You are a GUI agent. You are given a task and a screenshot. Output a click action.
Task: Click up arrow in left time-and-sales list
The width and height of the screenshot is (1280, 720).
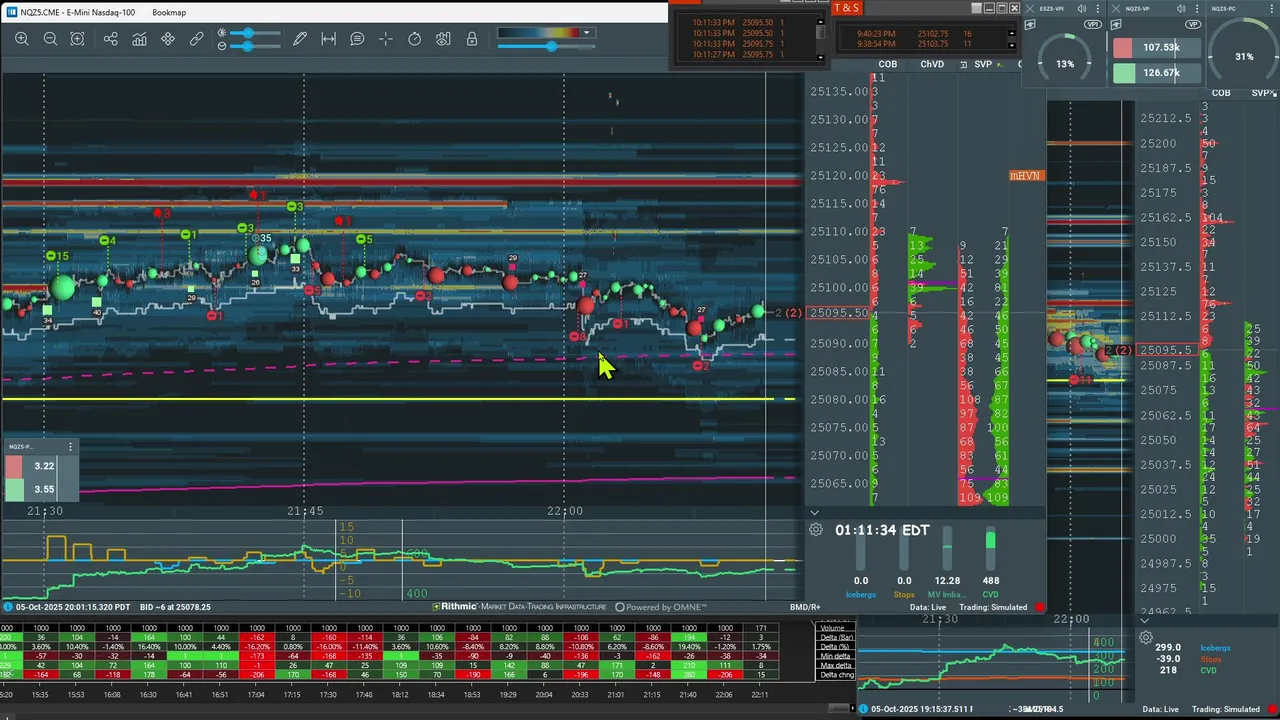pos(821,23)
